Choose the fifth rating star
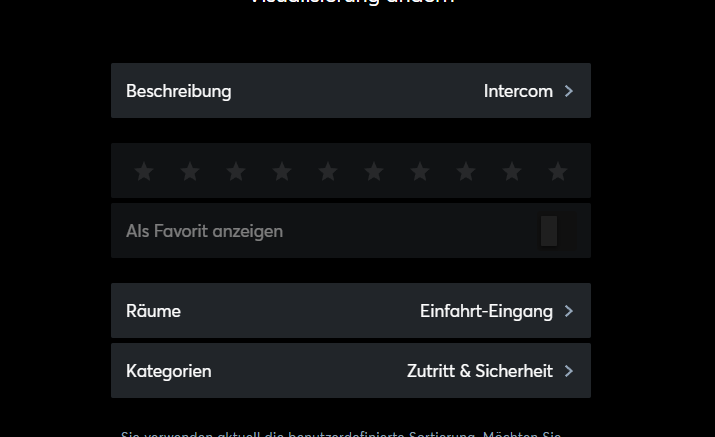Image resolution: width=715 pixels, height=437 pixels. [x=328, y=172]
